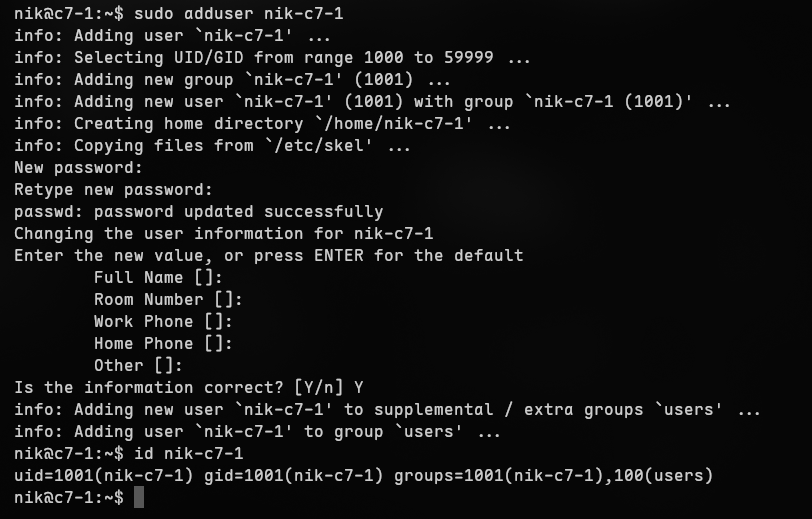Click 'Enter the new value' instruction line
The width and height of the screenshot is (812, 519).
tap(268, 256)
